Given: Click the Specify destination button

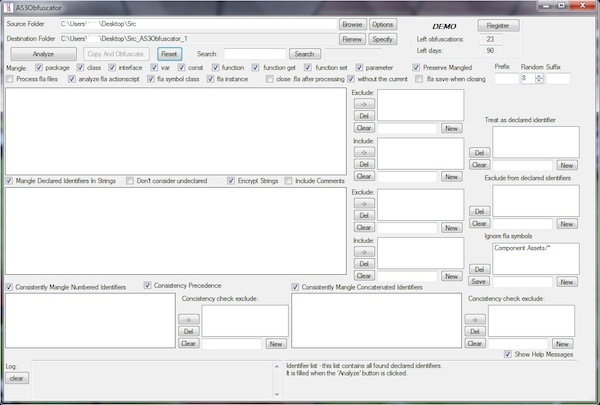Looking at the screenshot, I should [x=383, y=39].
